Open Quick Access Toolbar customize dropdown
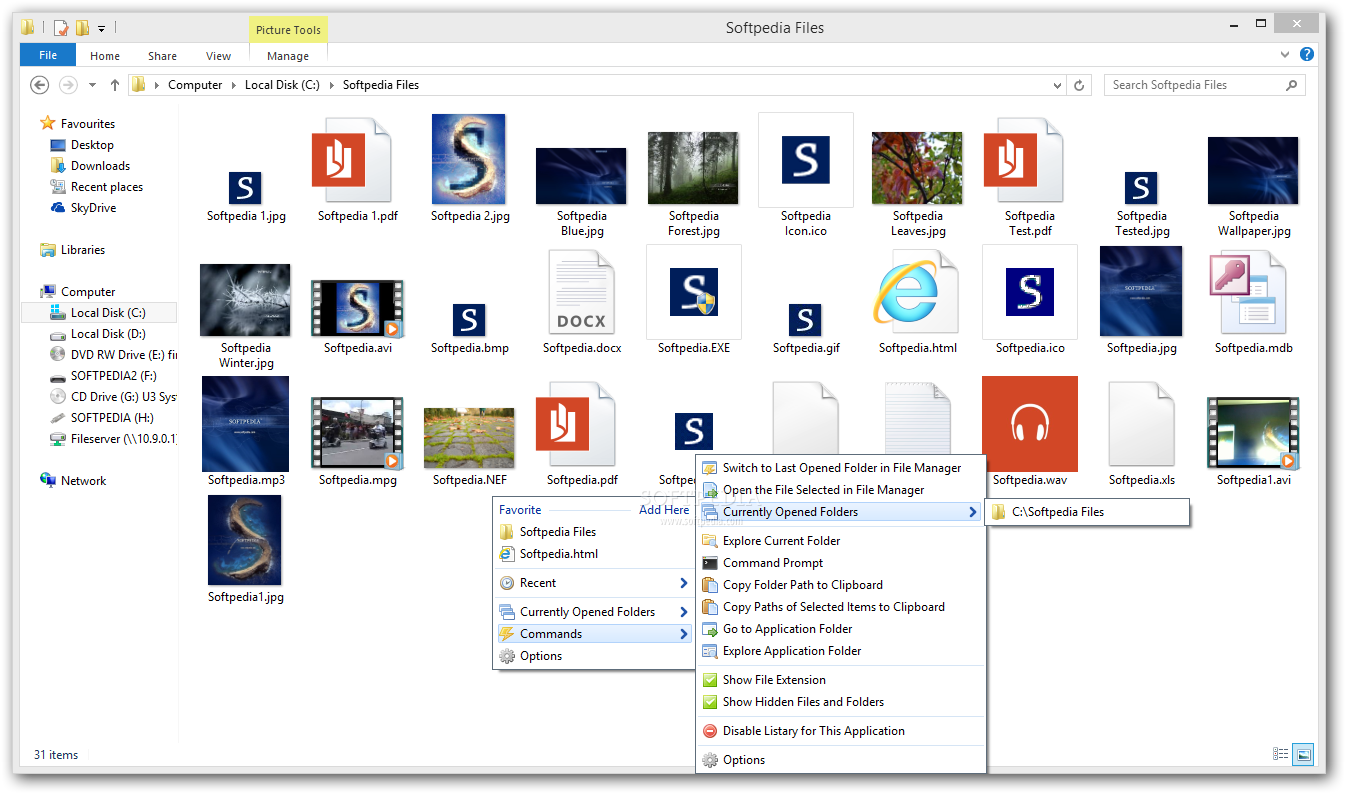 pos(101,28)
